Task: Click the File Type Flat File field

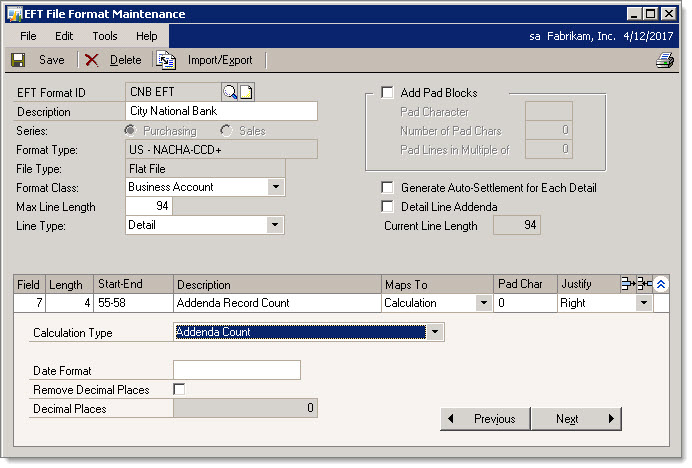Action: pyautogui.click(x=205, y=169)
